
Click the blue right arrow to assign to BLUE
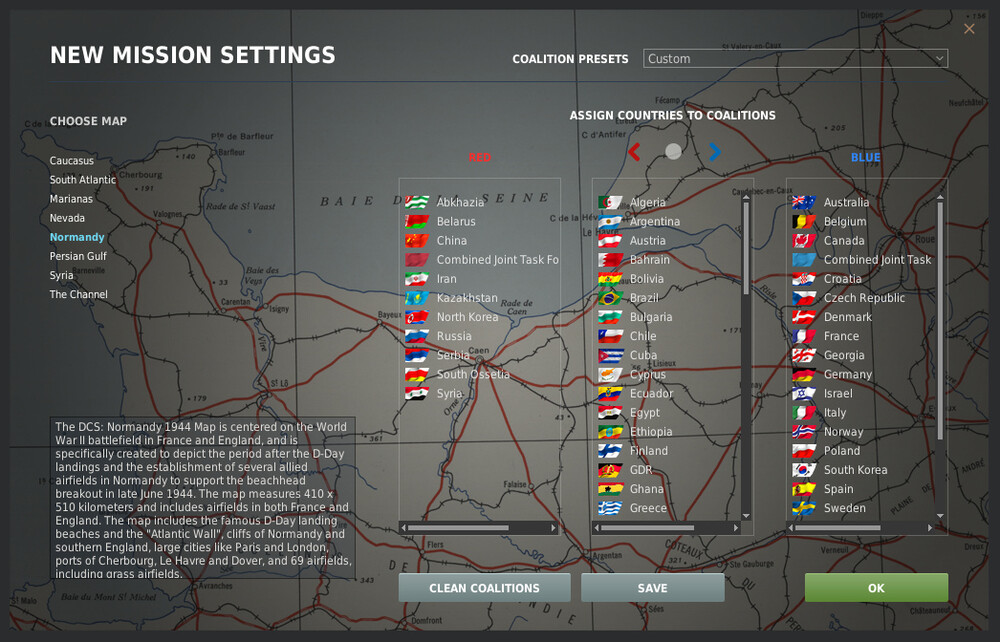click(714, 152)
